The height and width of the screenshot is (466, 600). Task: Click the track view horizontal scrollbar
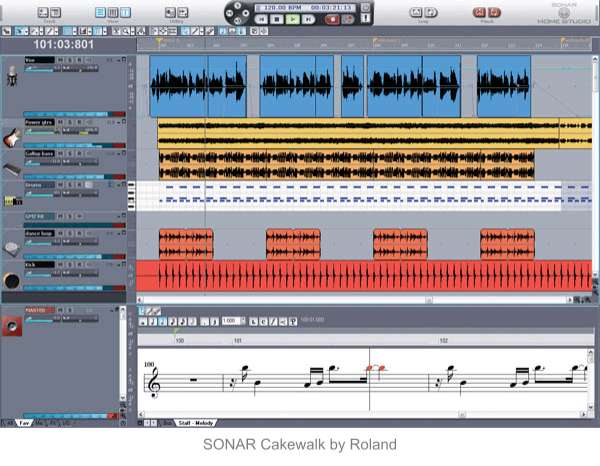pos(356,300)
